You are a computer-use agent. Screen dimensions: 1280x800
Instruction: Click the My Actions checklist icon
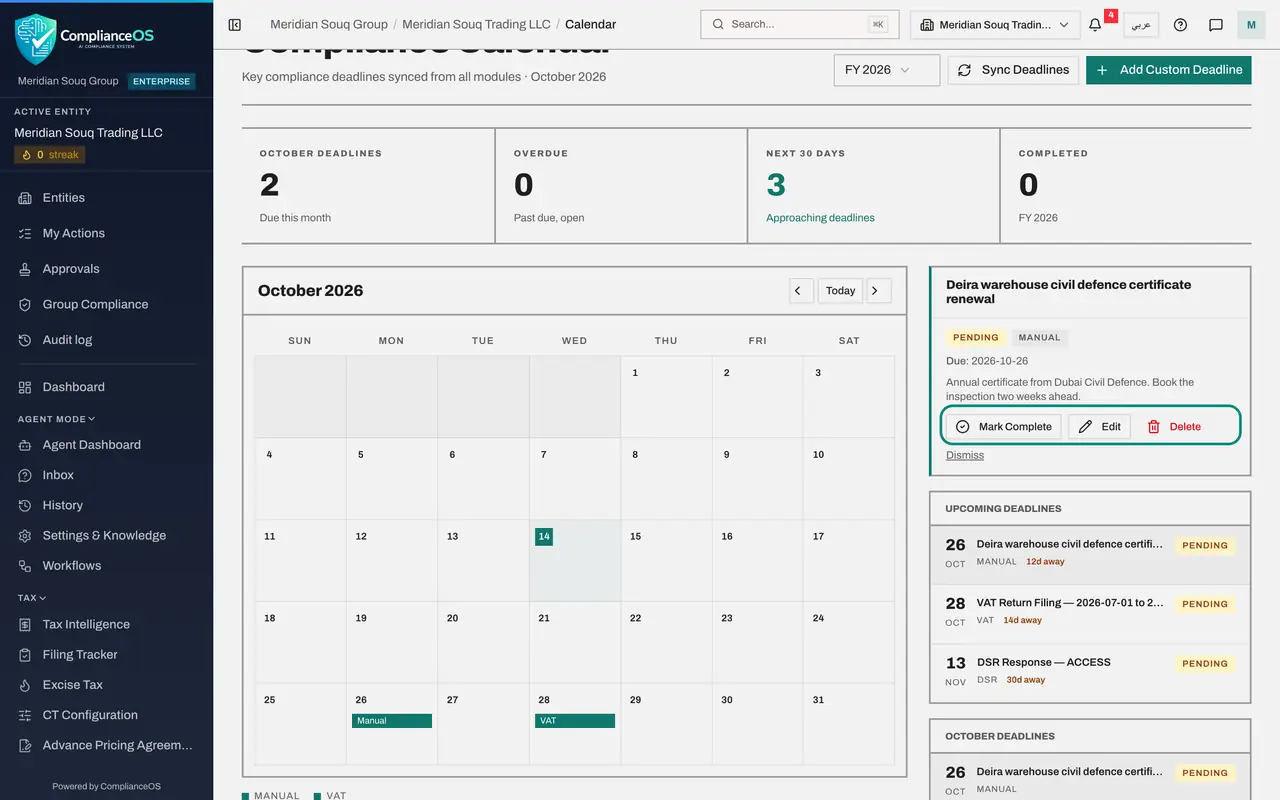[25, 233]
